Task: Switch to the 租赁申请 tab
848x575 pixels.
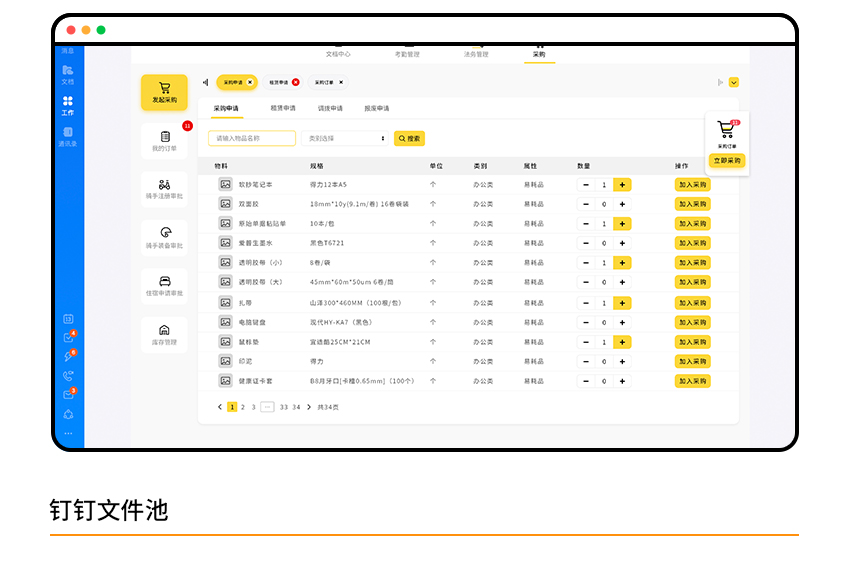Action: coord(283,108)
